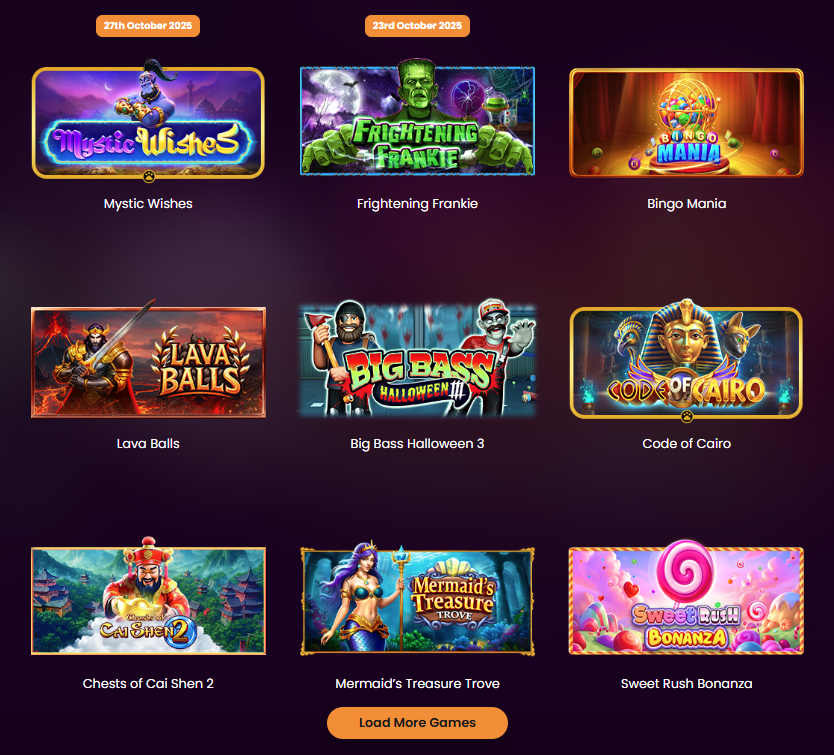Click the 23rd October 2025 date badge
Viewport: 834px width, 755px height.
tap(417, 26)
